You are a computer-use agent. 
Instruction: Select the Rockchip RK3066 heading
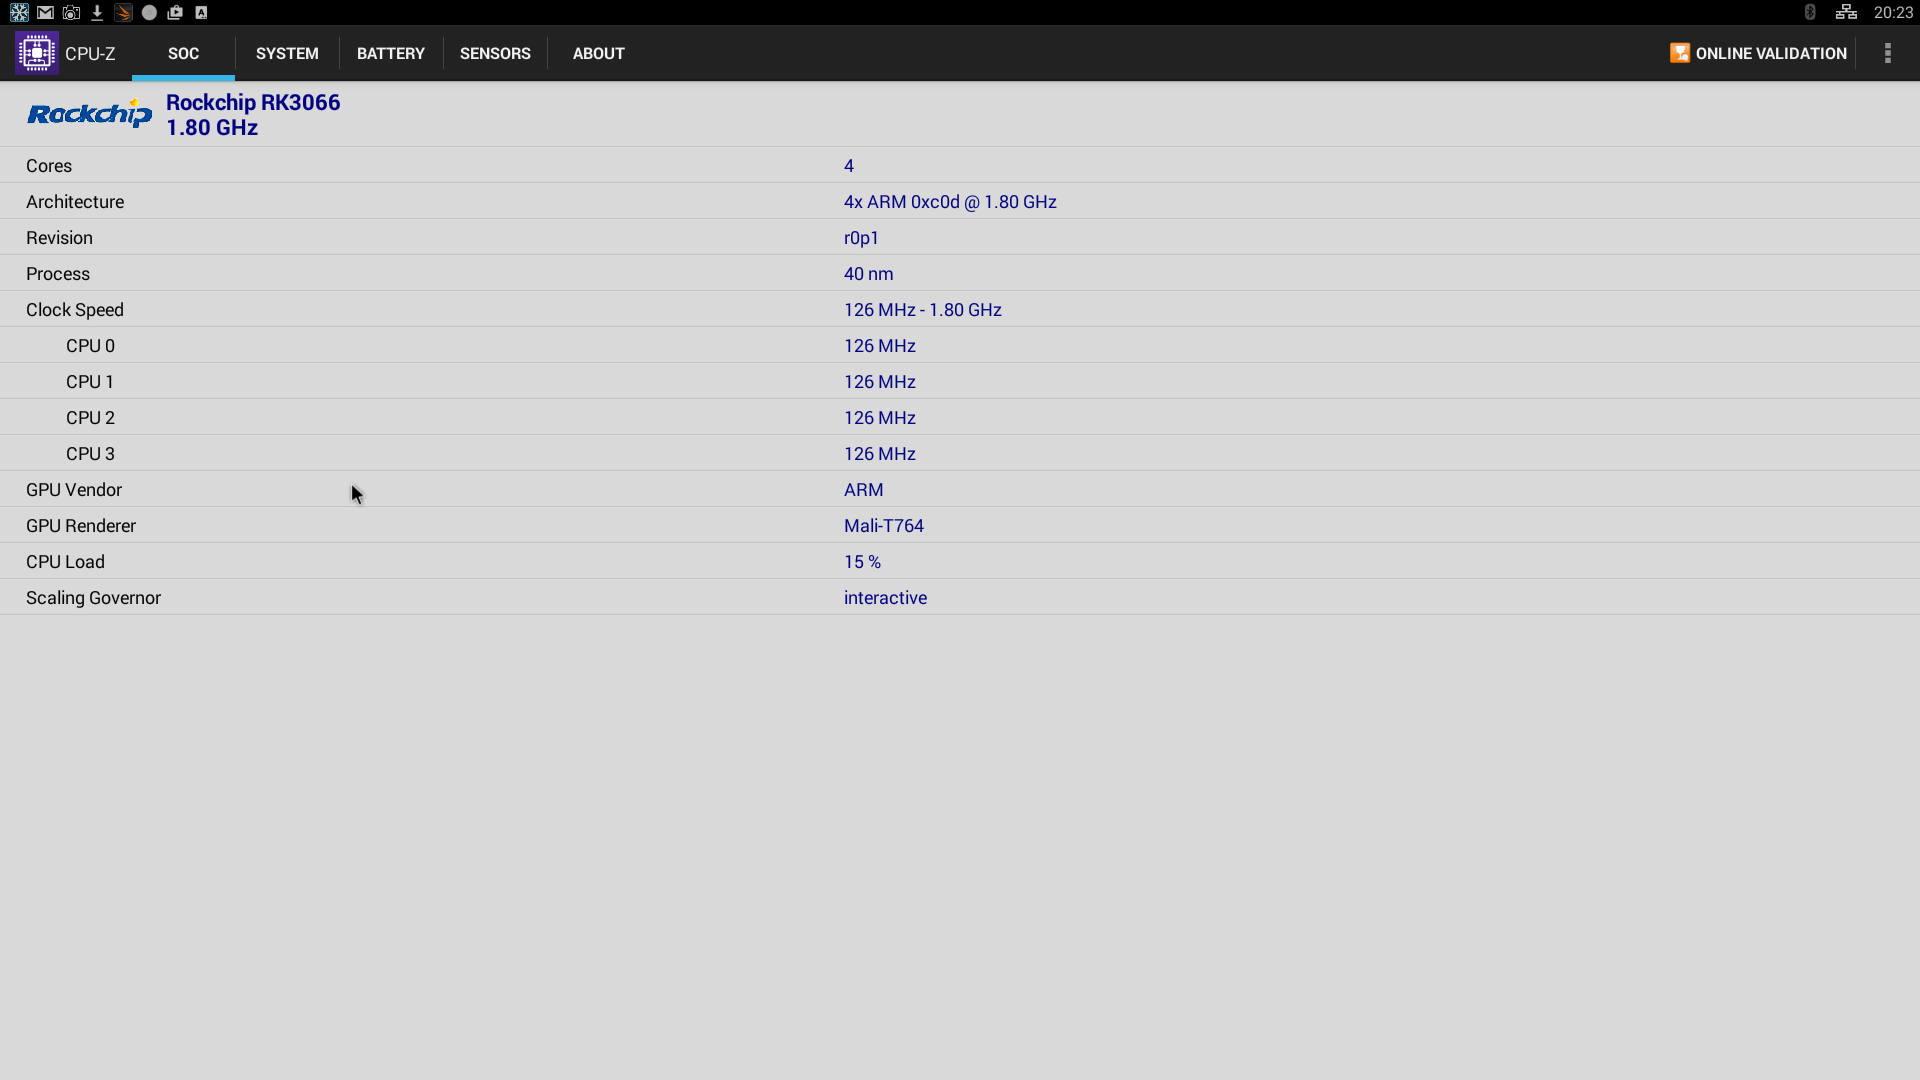[x=253, y=102]
